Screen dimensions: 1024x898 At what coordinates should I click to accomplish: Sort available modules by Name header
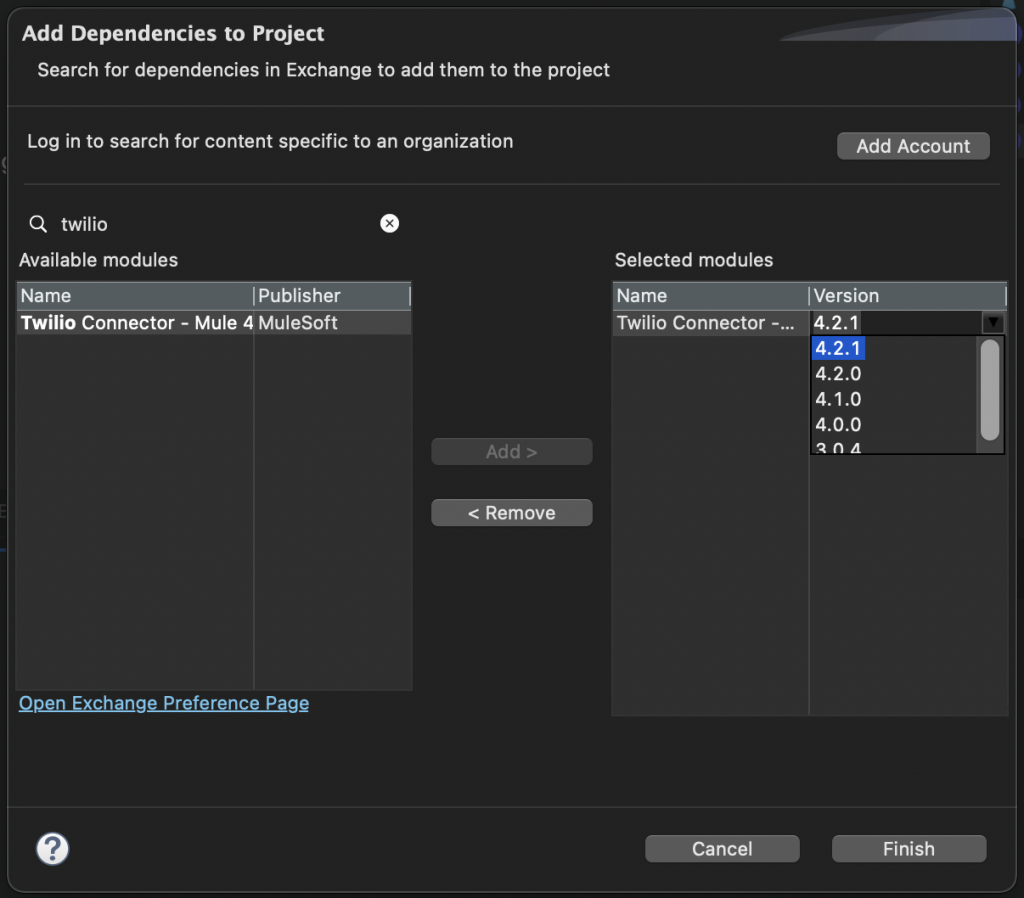(x=135, y=296)
